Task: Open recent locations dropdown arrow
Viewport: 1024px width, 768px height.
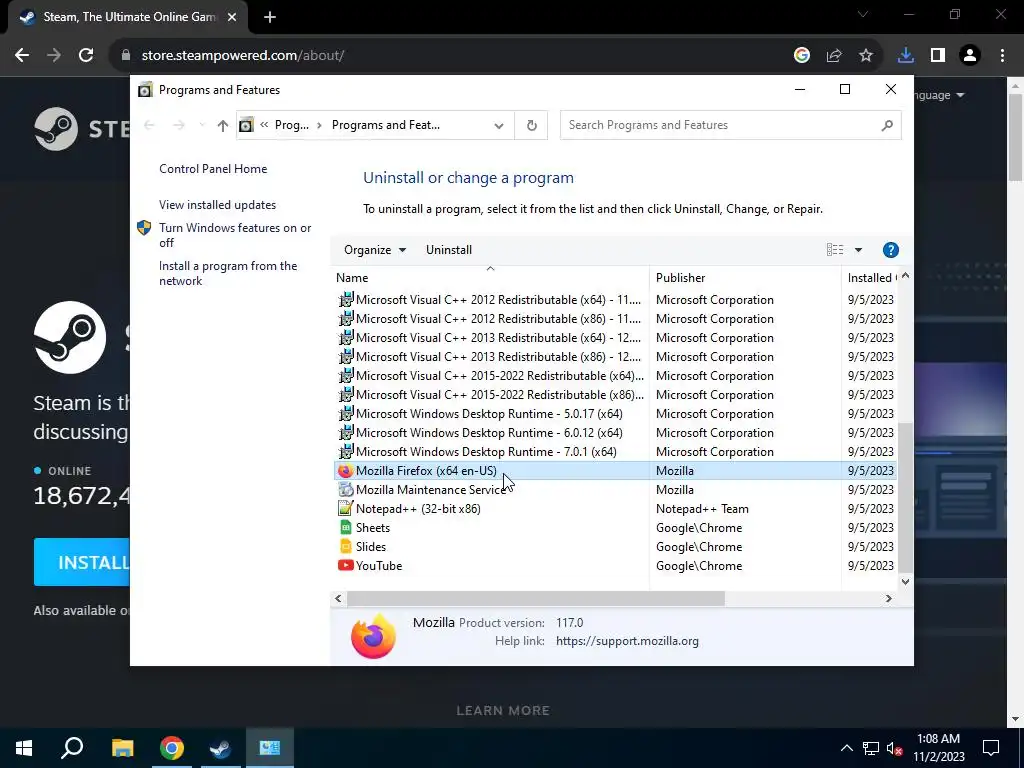Action: pyautogui.click(x=202, y=125)
